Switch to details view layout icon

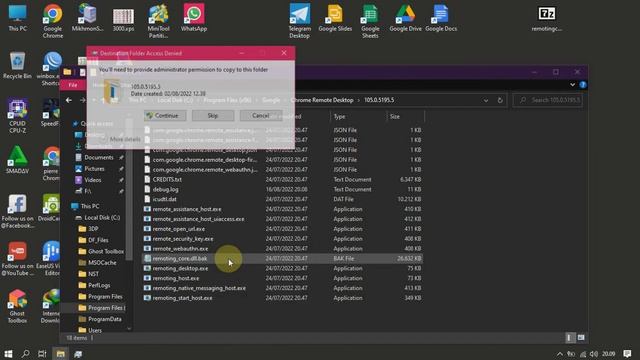coord(569,338)
